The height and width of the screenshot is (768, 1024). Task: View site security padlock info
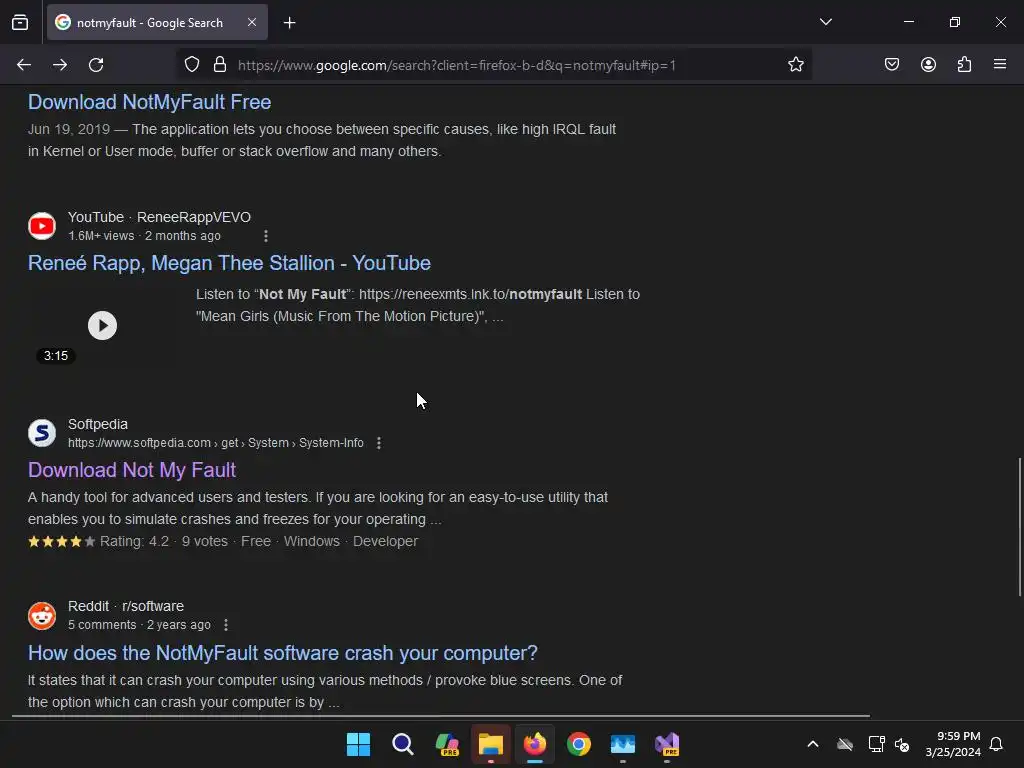(x=220, y=65)
